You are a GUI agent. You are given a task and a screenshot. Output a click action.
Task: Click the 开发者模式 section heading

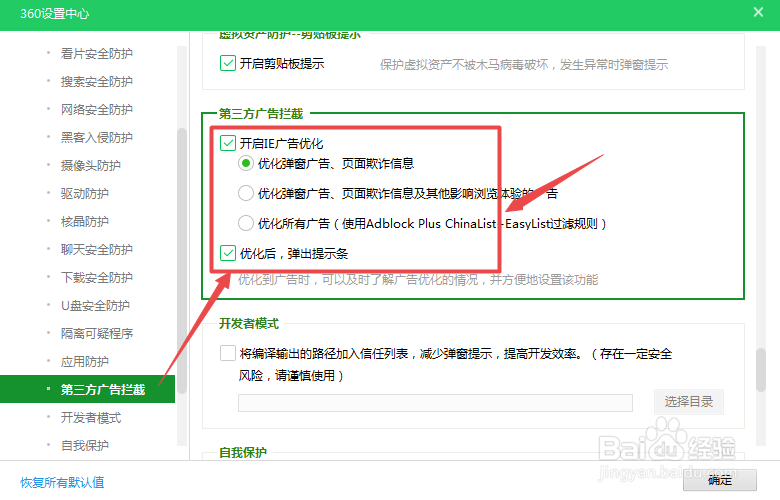click(249, 323)
